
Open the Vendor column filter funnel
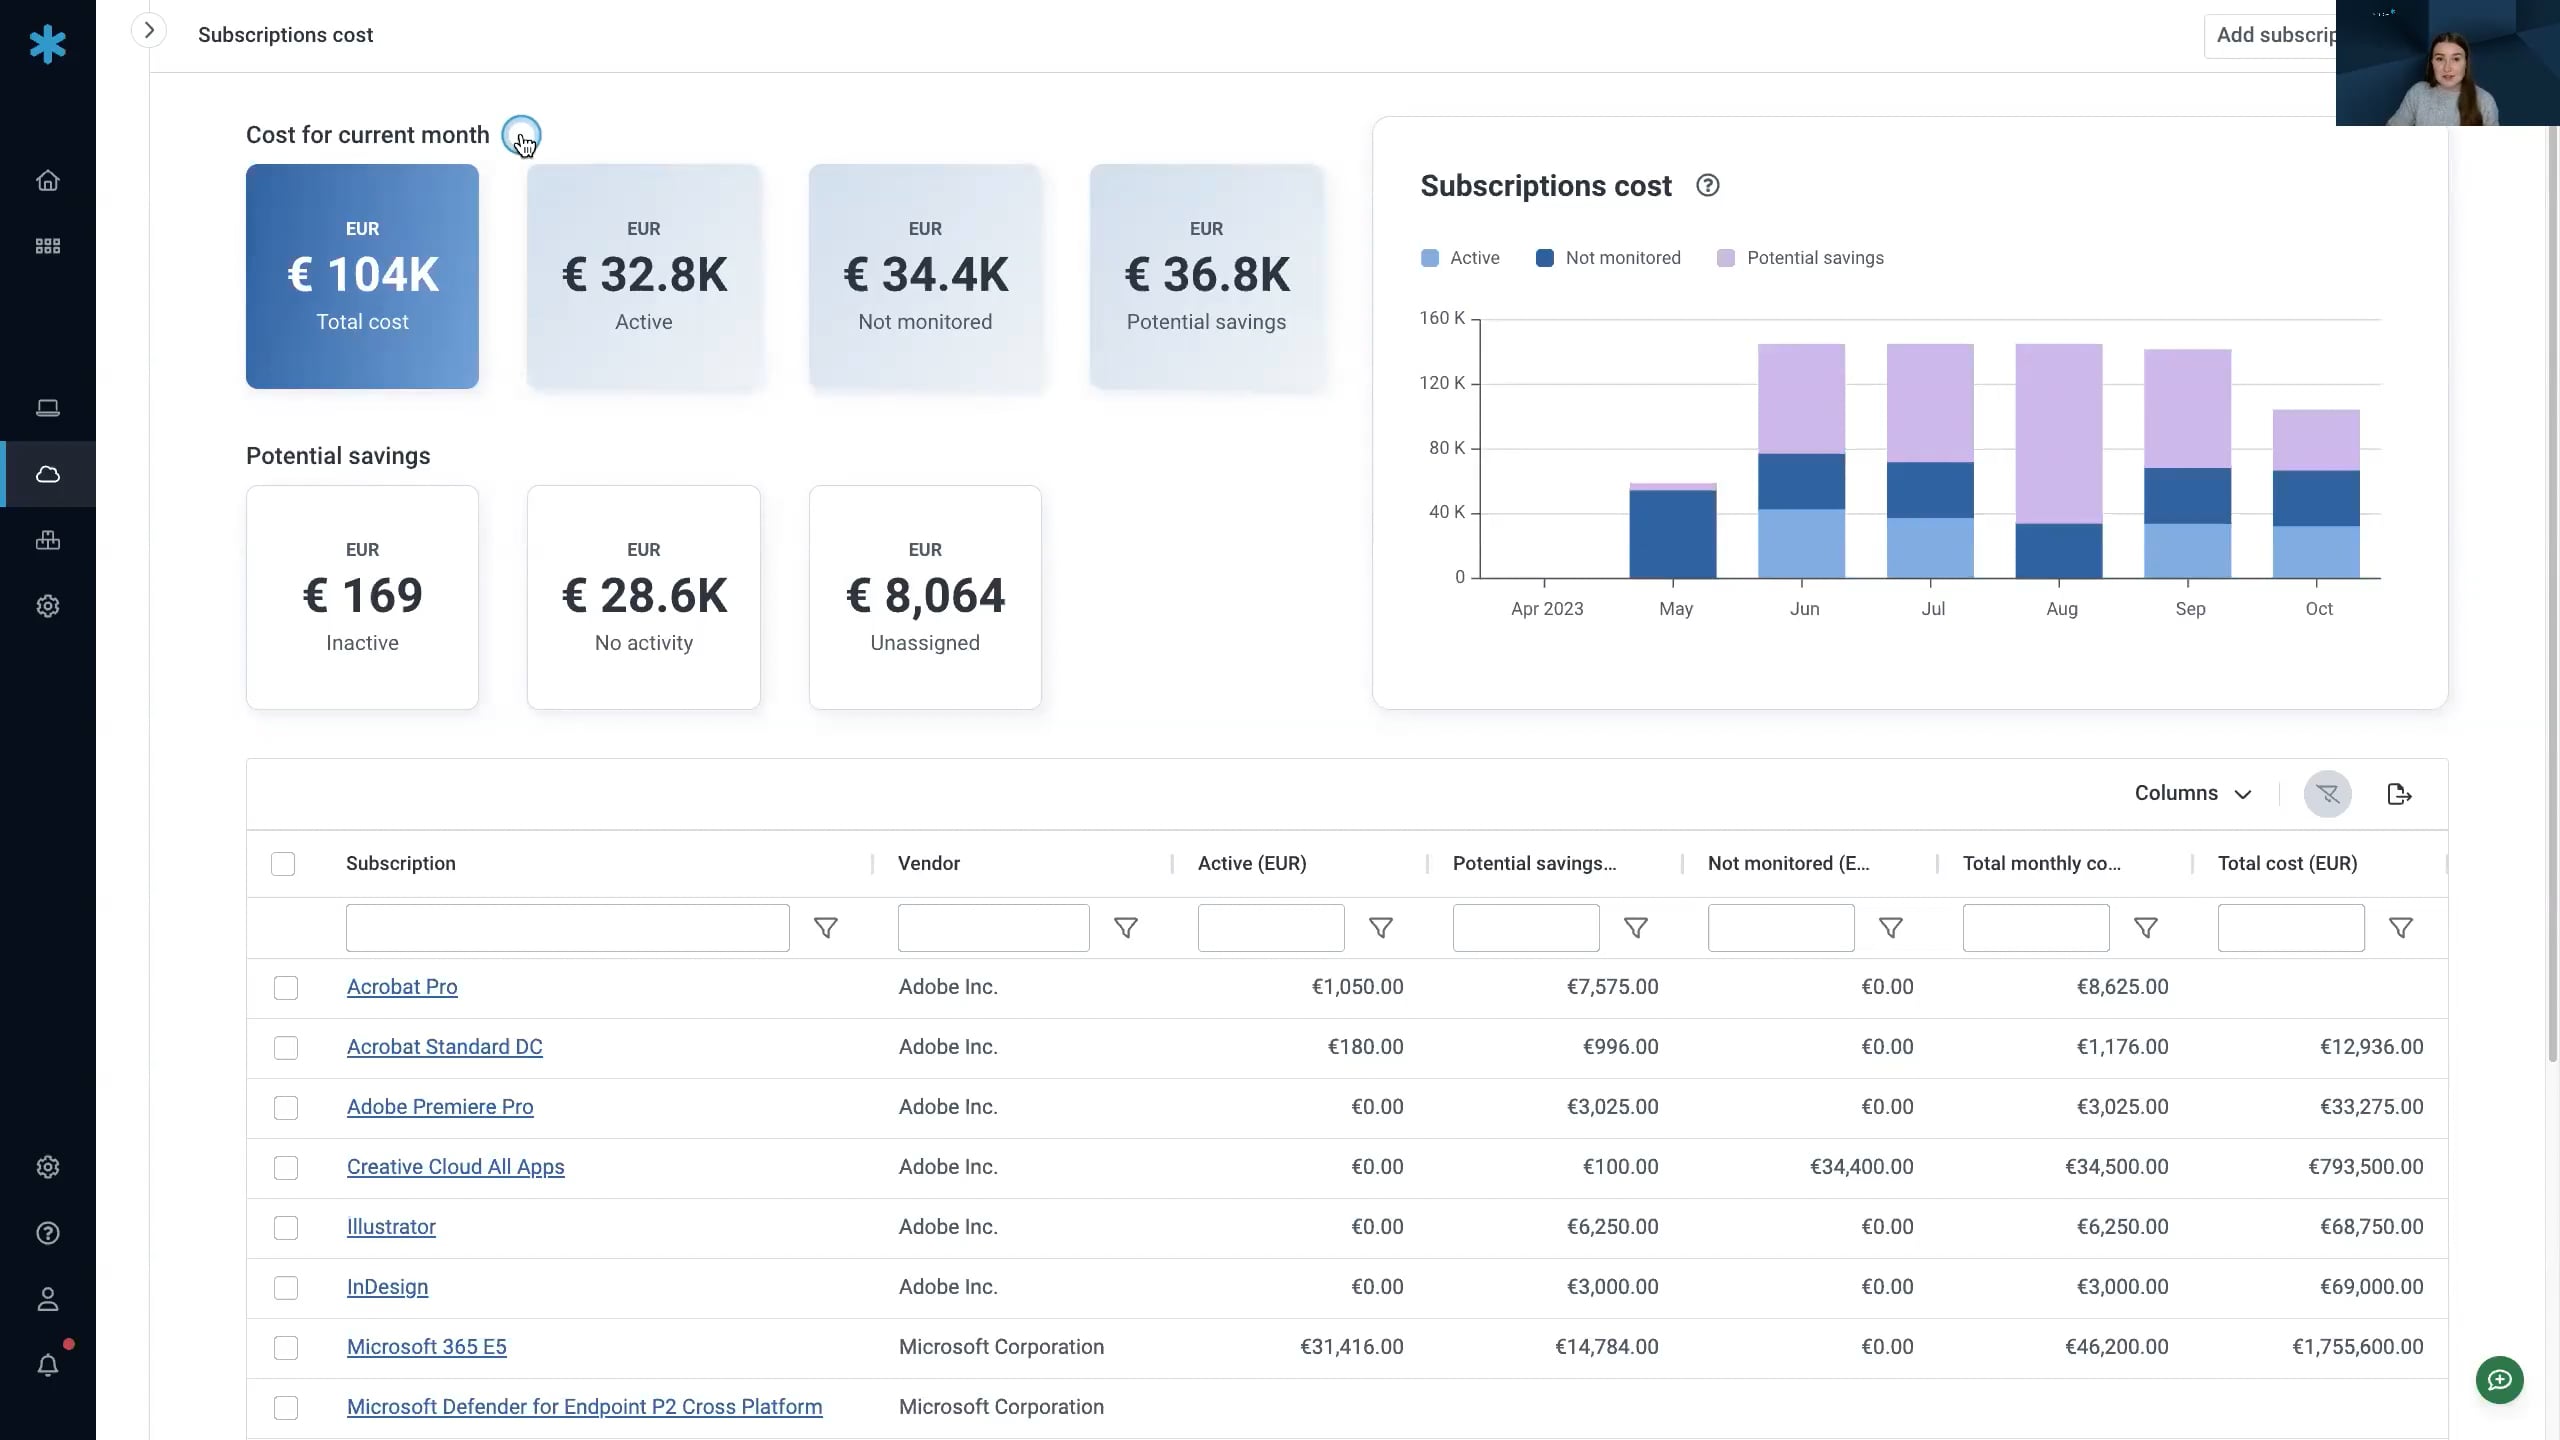point(1125,928)
